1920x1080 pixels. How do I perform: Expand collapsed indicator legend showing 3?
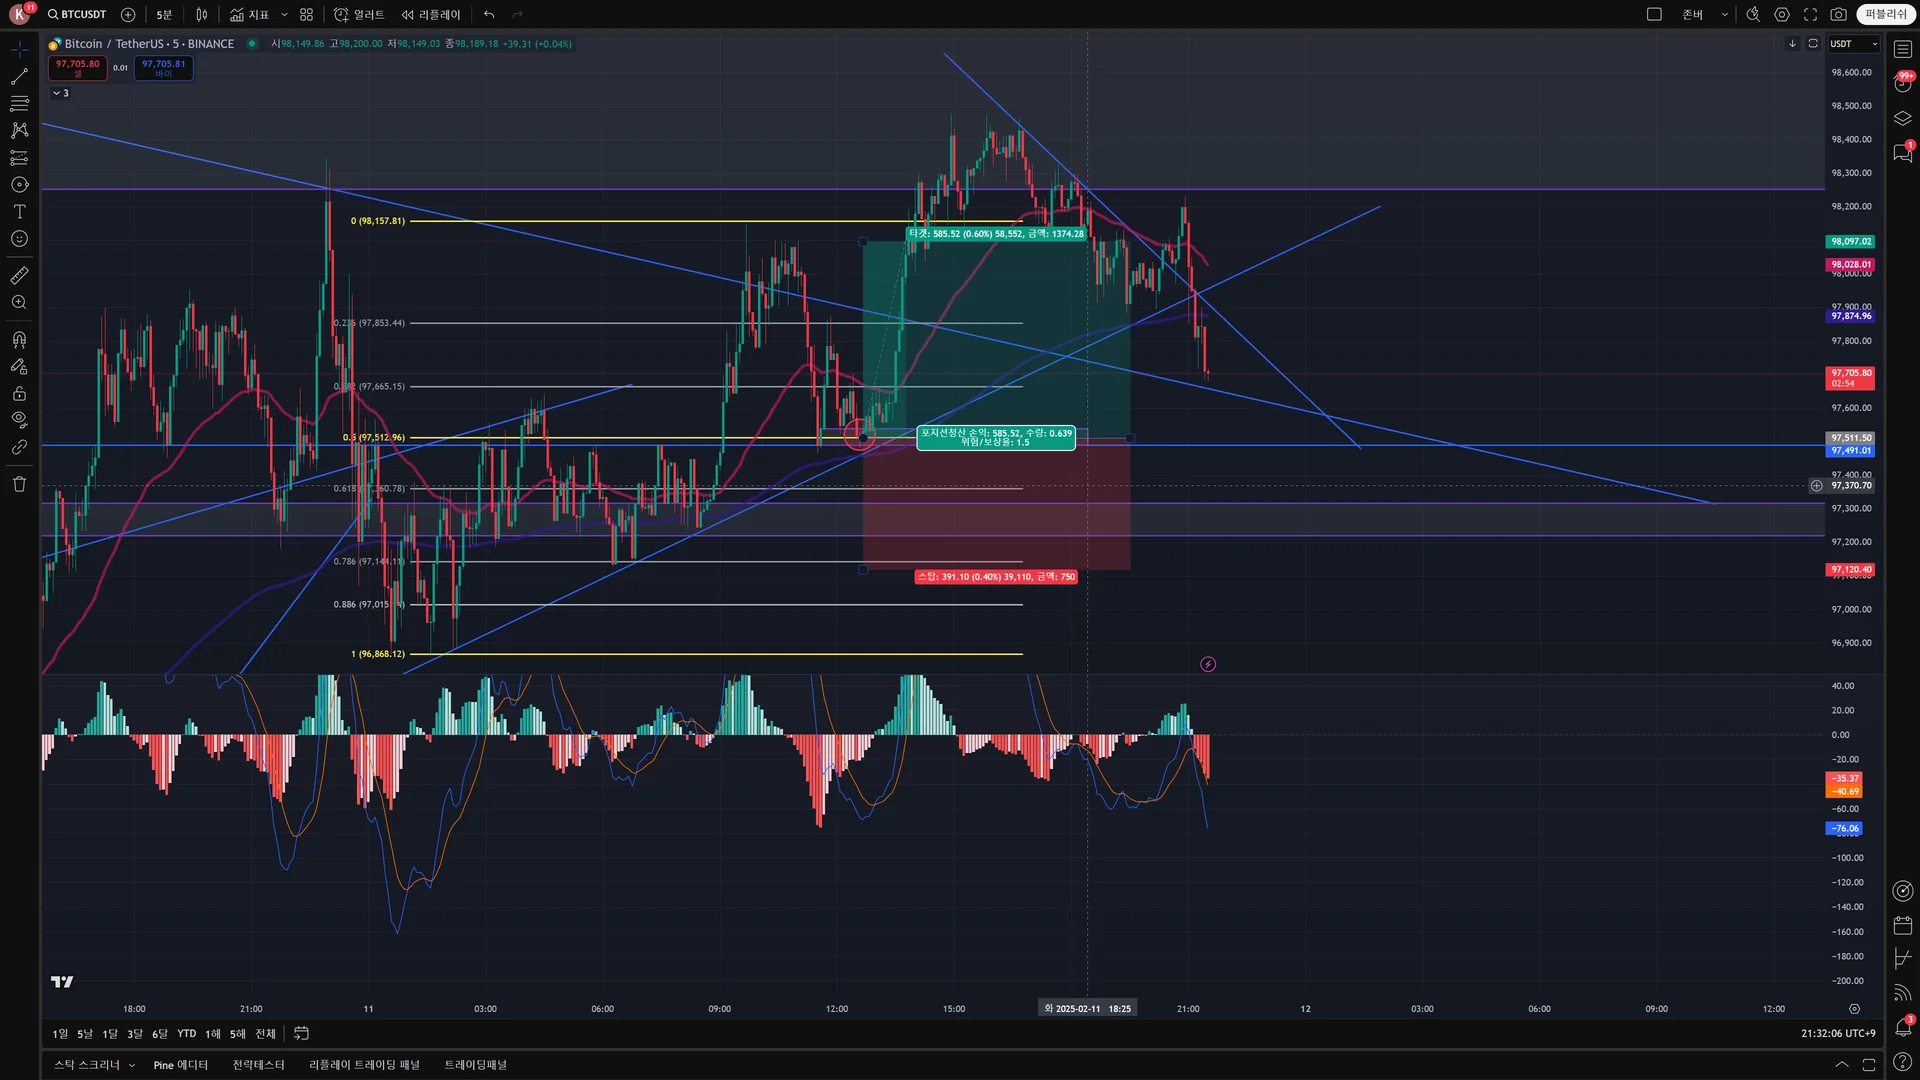coord(60,93)
